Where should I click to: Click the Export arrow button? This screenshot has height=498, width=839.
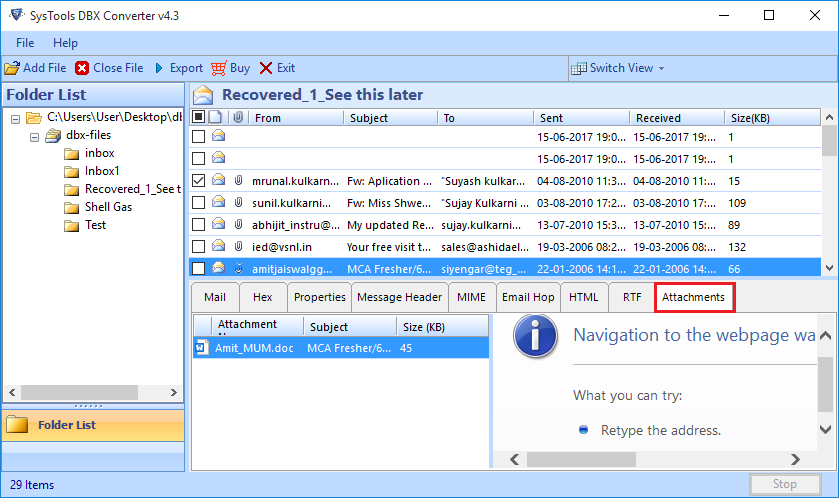[x=178, y=68]
